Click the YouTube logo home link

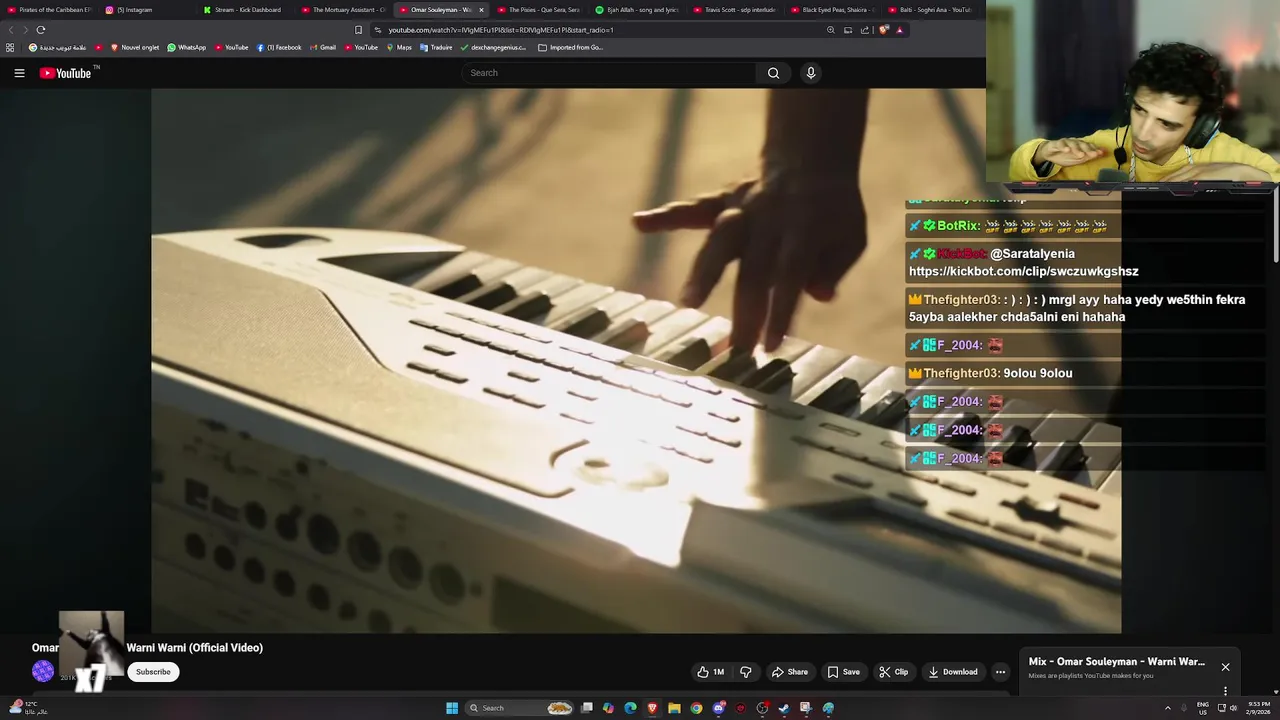tap(65, 73)
